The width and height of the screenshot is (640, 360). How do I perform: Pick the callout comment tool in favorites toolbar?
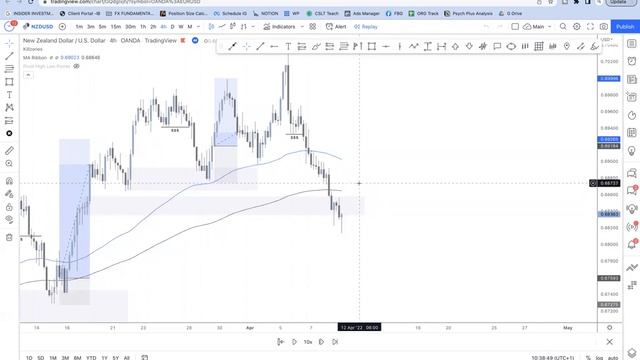[x=497, y=47]
